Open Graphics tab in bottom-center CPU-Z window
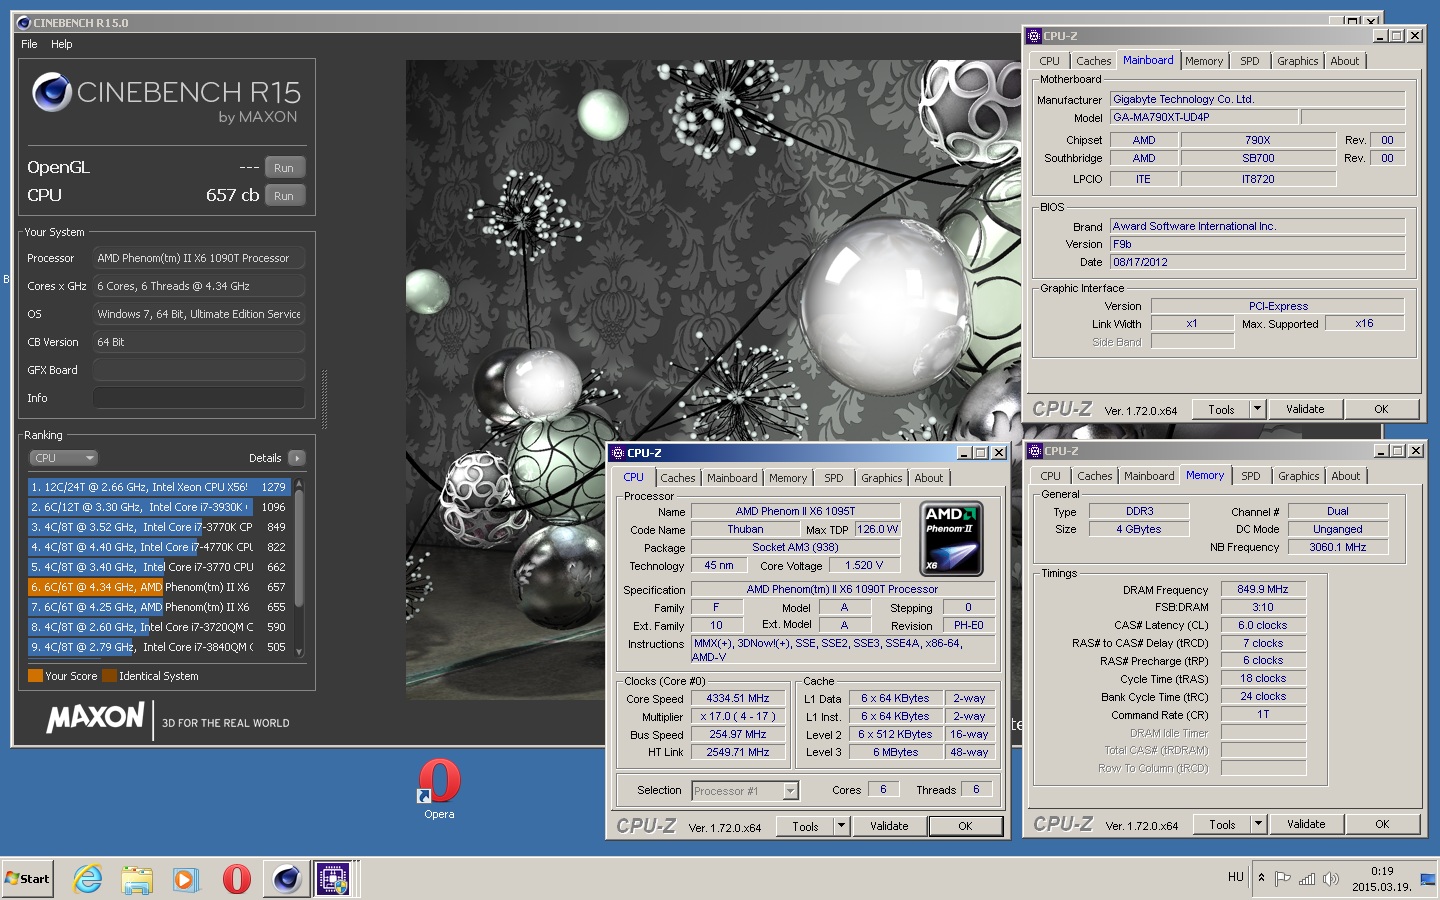The image size is (1440, 900). [x=882, y=478]
